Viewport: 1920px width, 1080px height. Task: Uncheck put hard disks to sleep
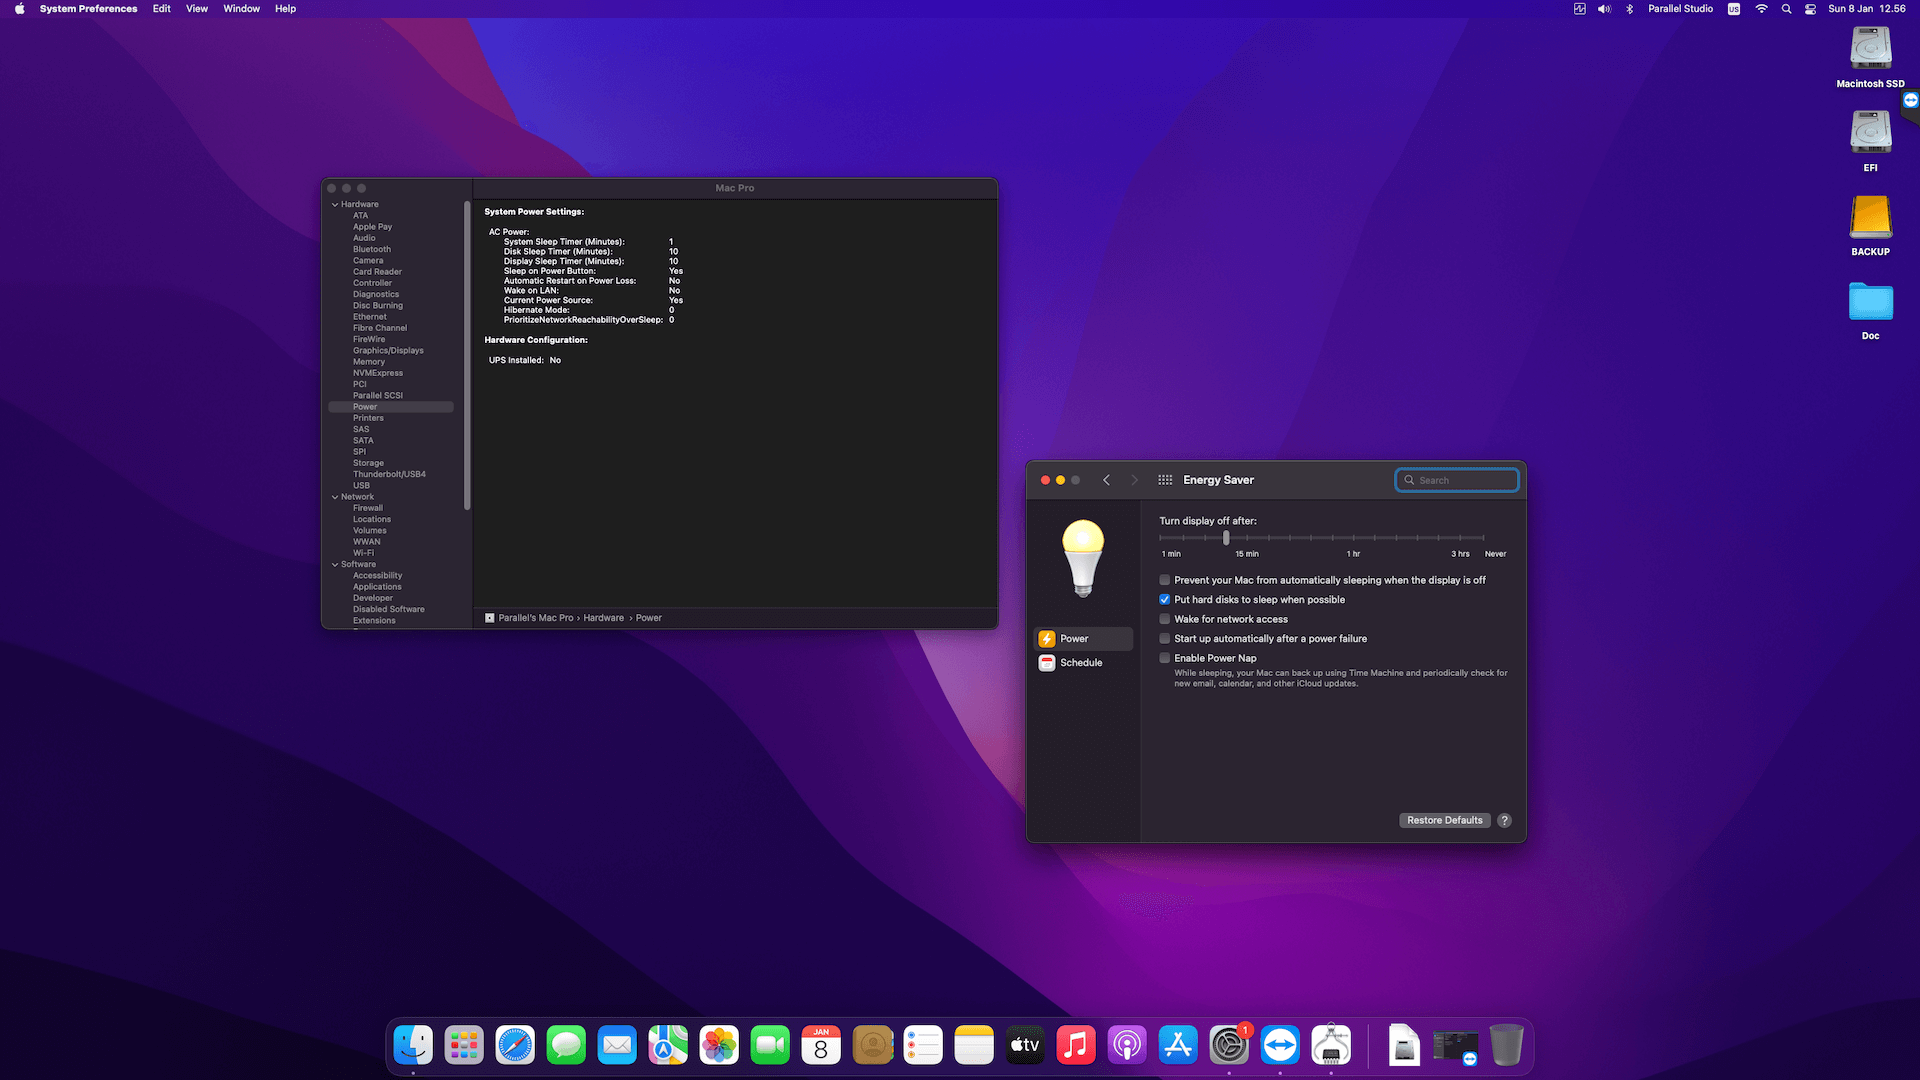click(1164, 599)
